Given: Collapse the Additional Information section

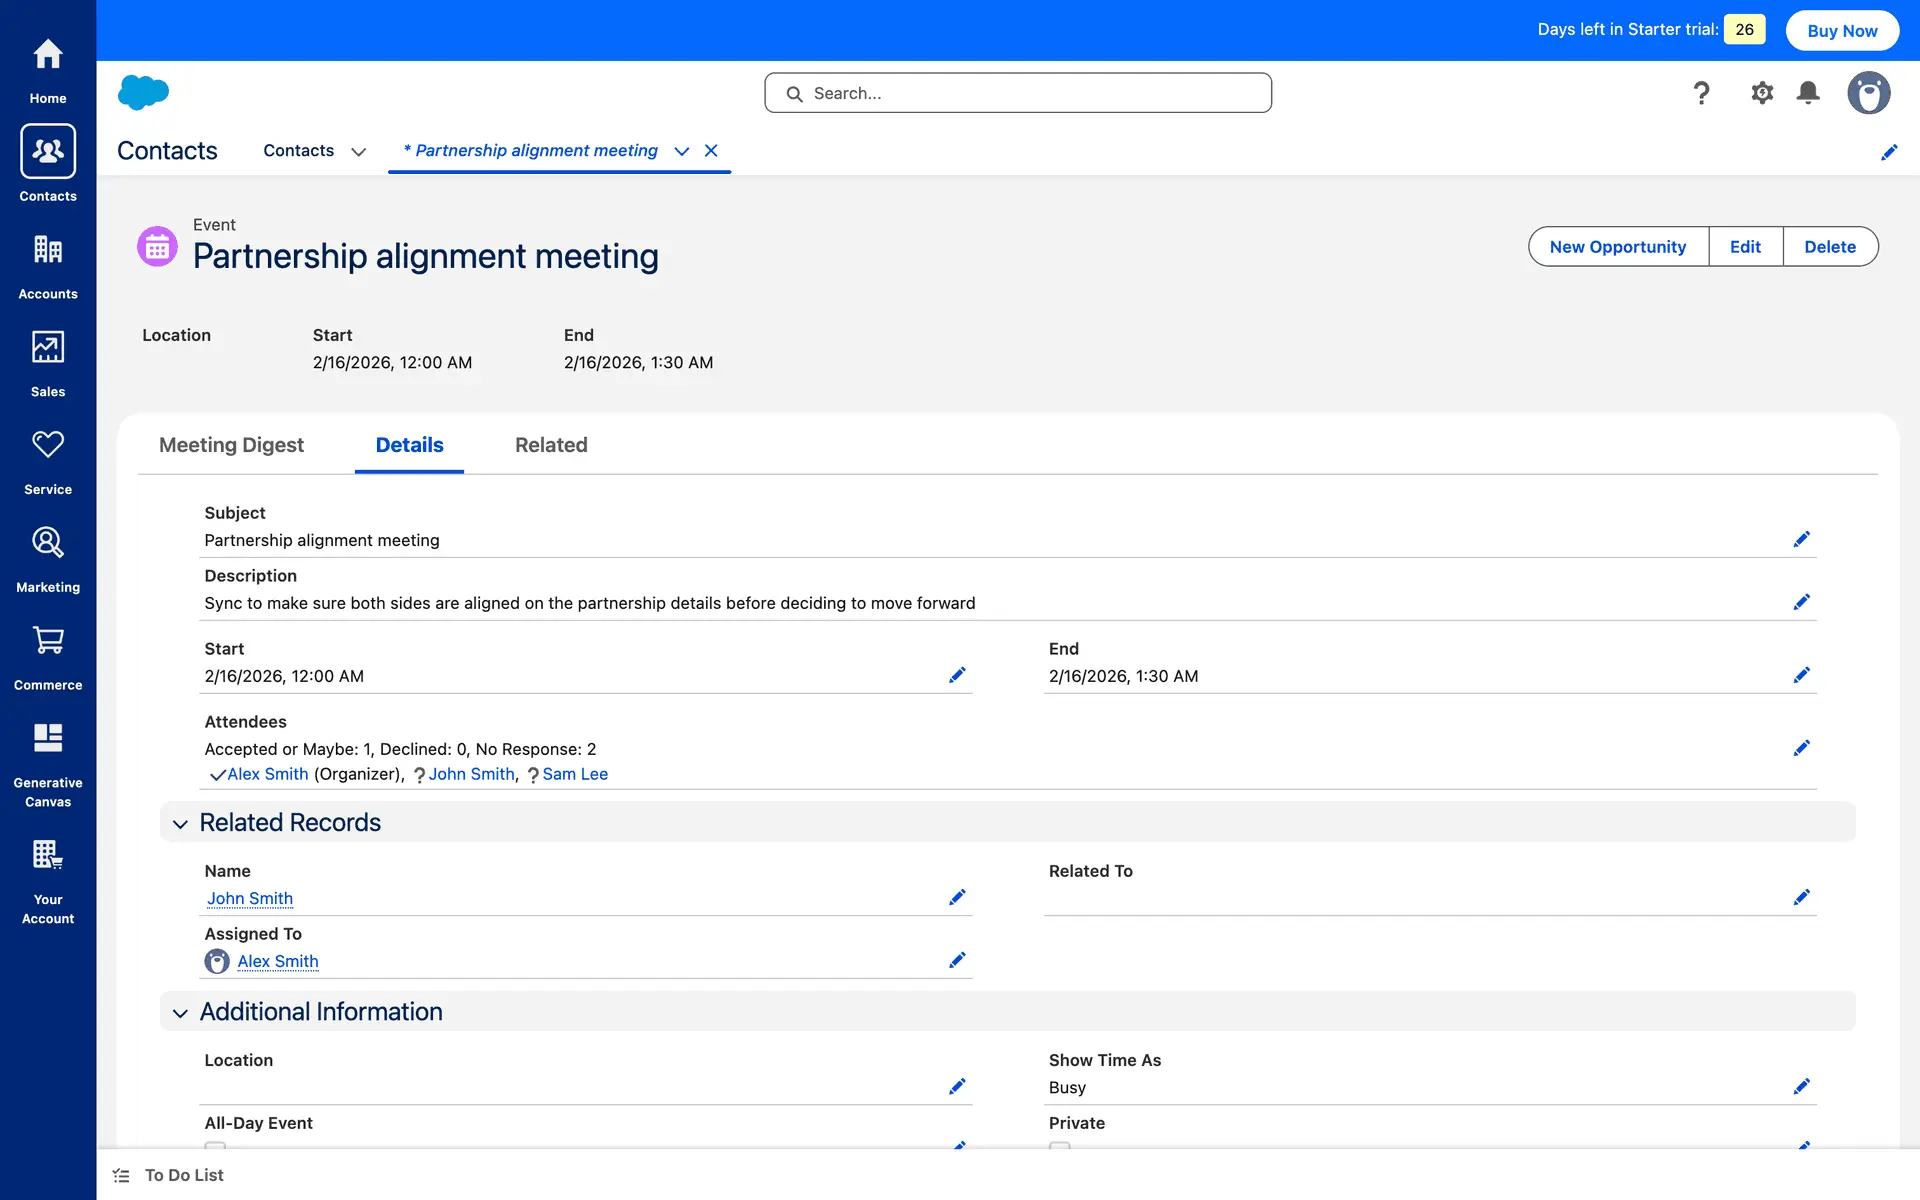Looking at the screenshot, I should [180, 1012].
